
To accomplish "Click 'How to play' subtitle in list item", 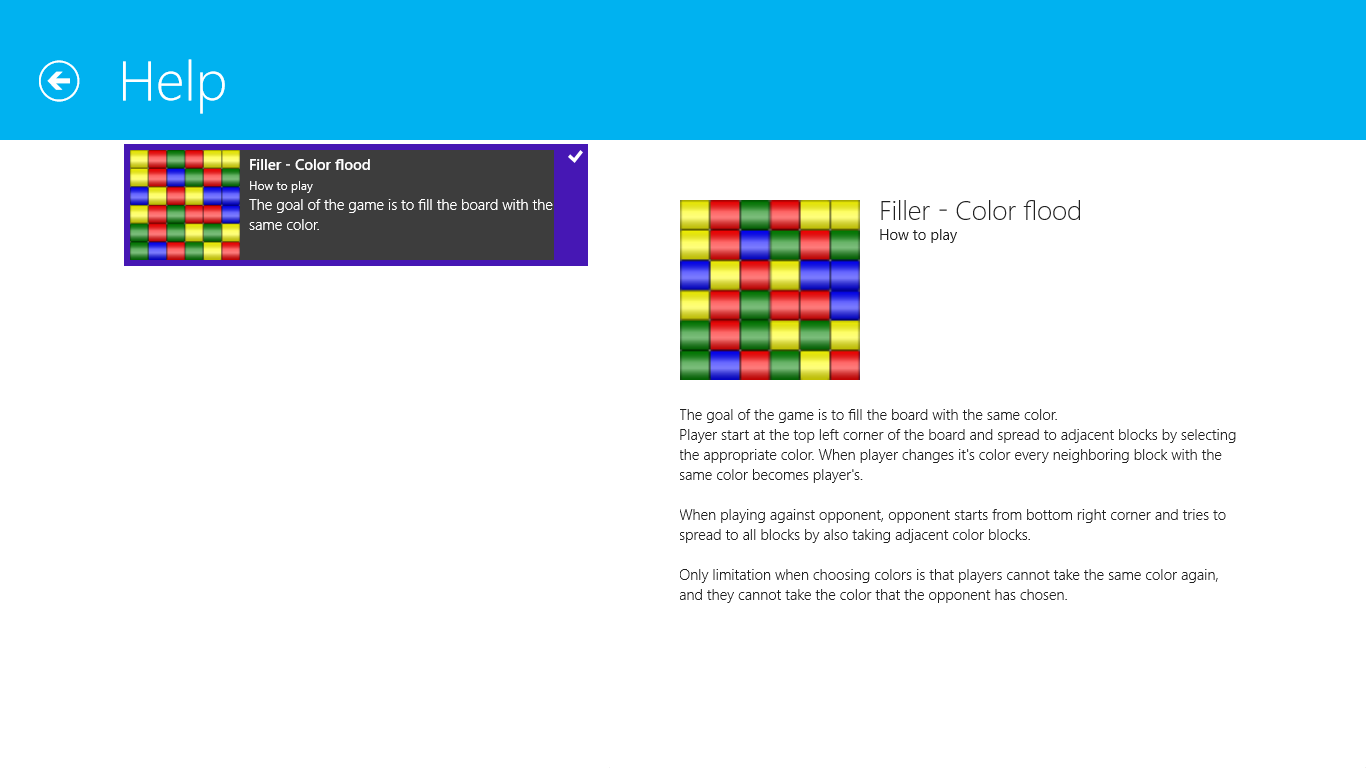I will [281, 186].
